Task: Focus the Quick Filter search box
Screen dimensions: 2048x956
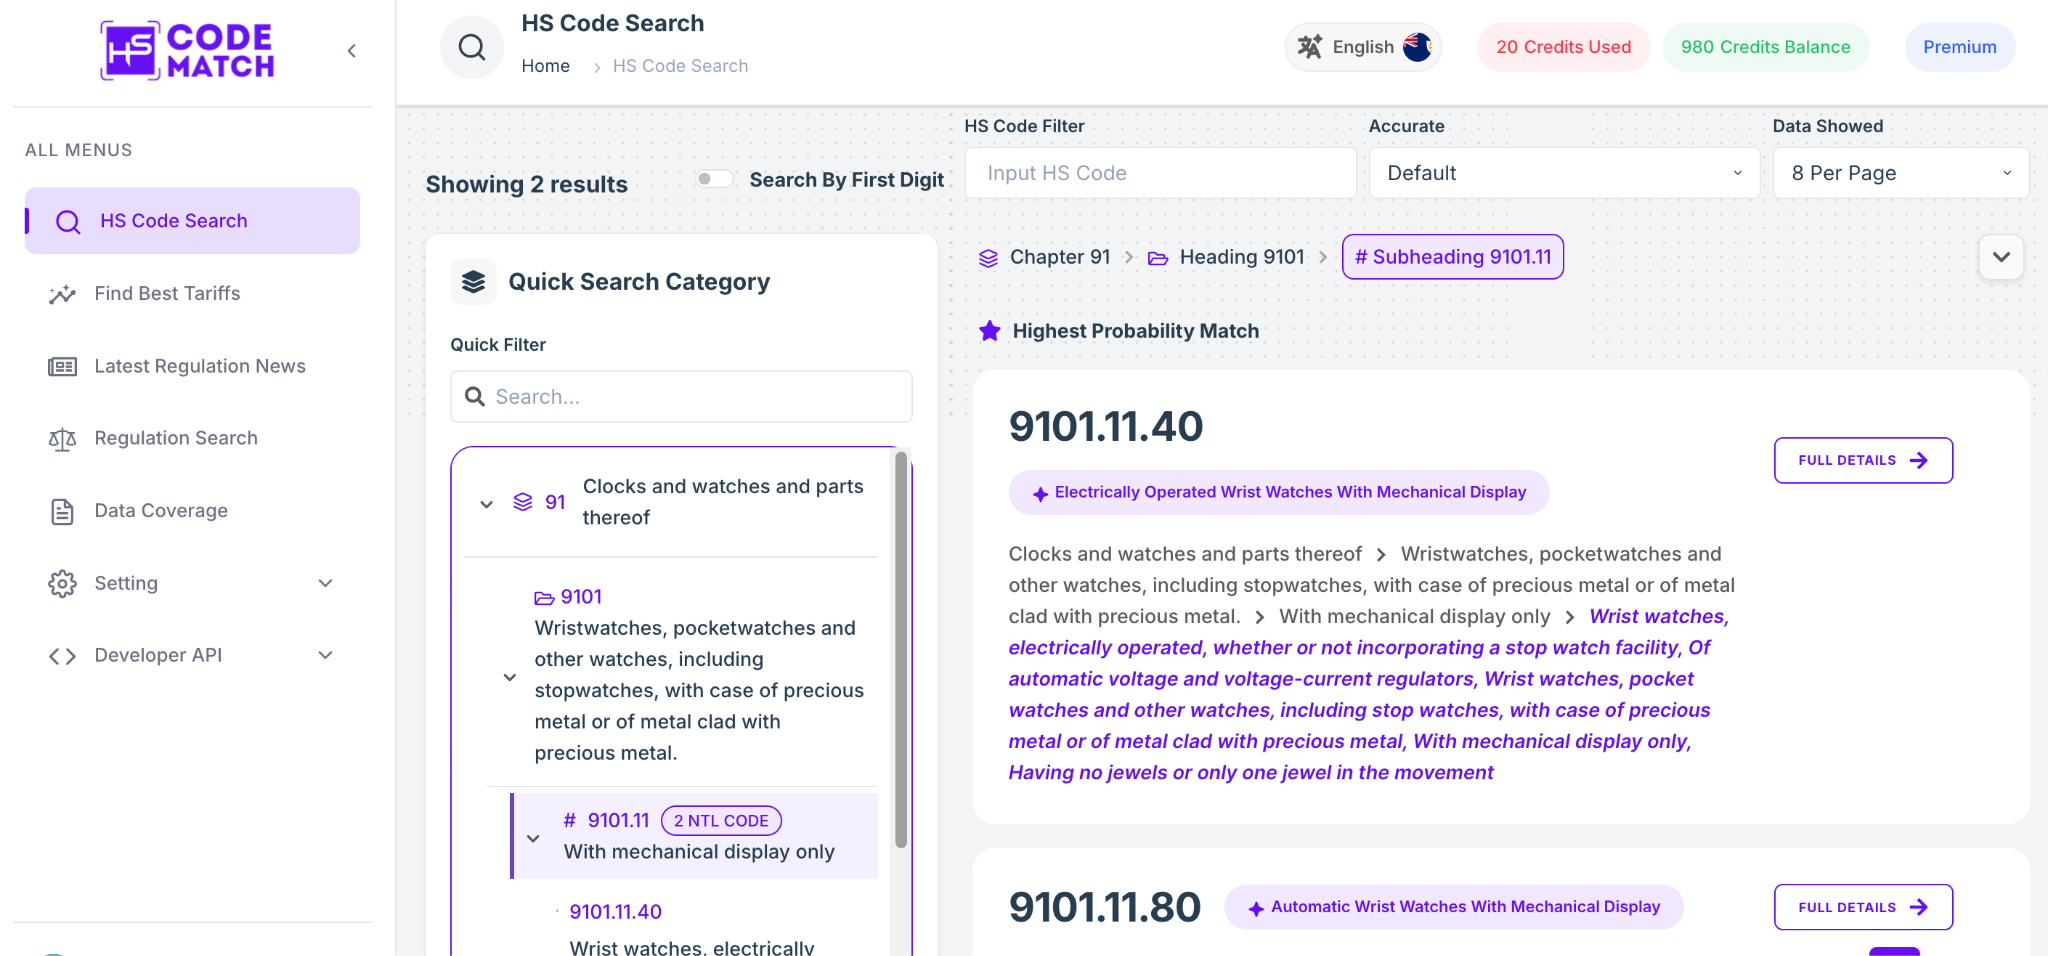Action: (681, 397)
